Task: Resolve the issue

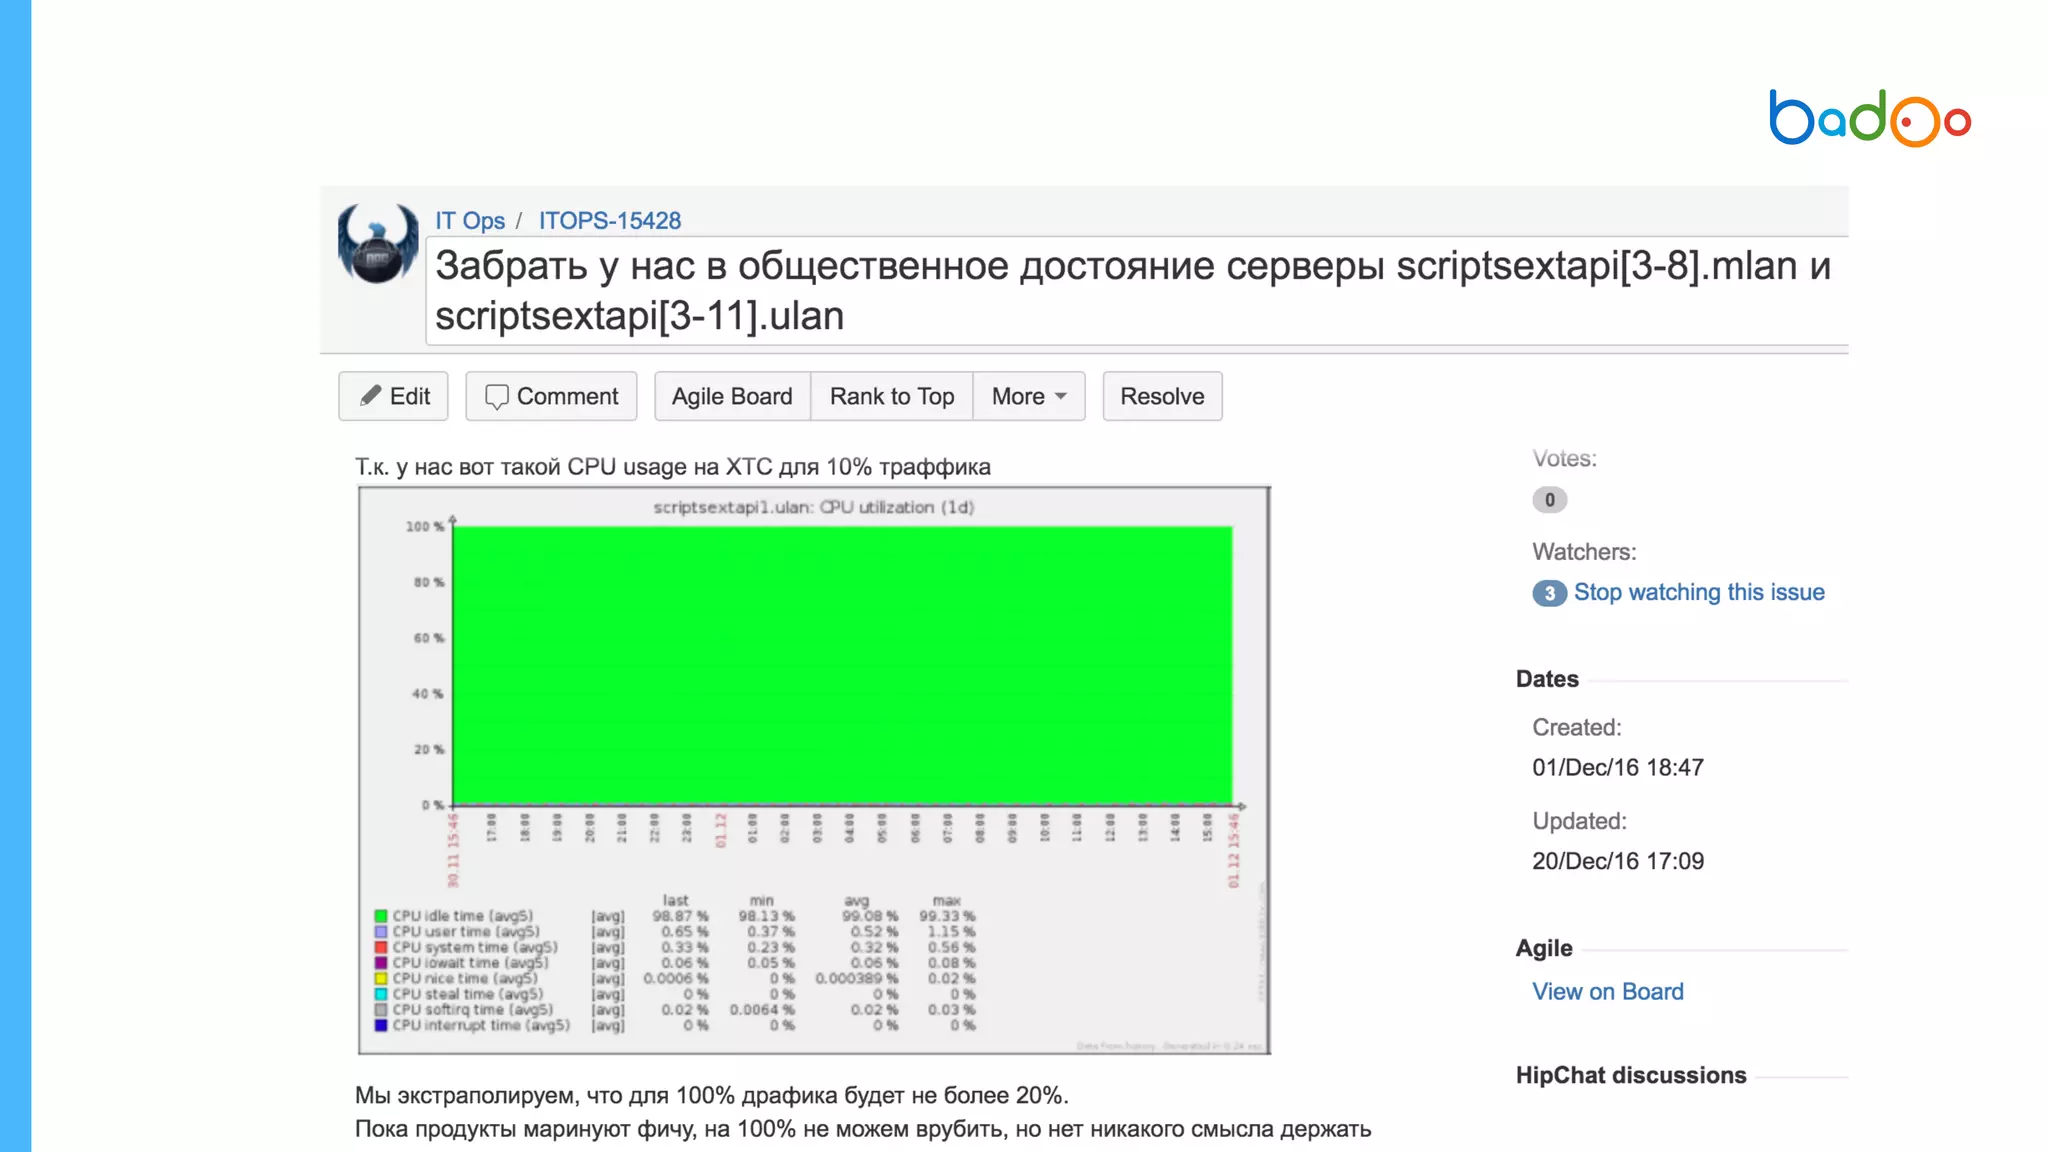Action: click(1162, 397)
